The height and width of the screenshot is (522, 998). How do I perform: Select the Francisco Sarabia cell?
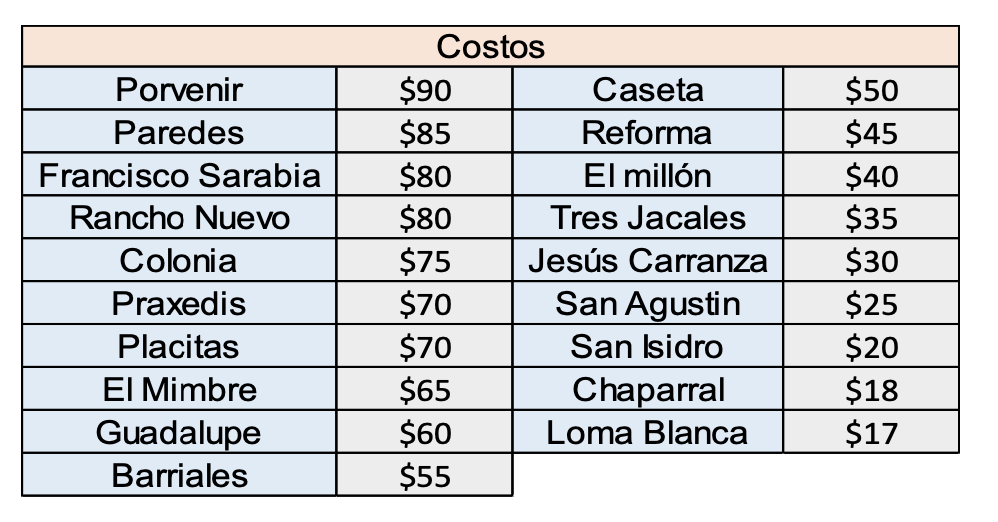pyautogui.click(x=179, y=174)
